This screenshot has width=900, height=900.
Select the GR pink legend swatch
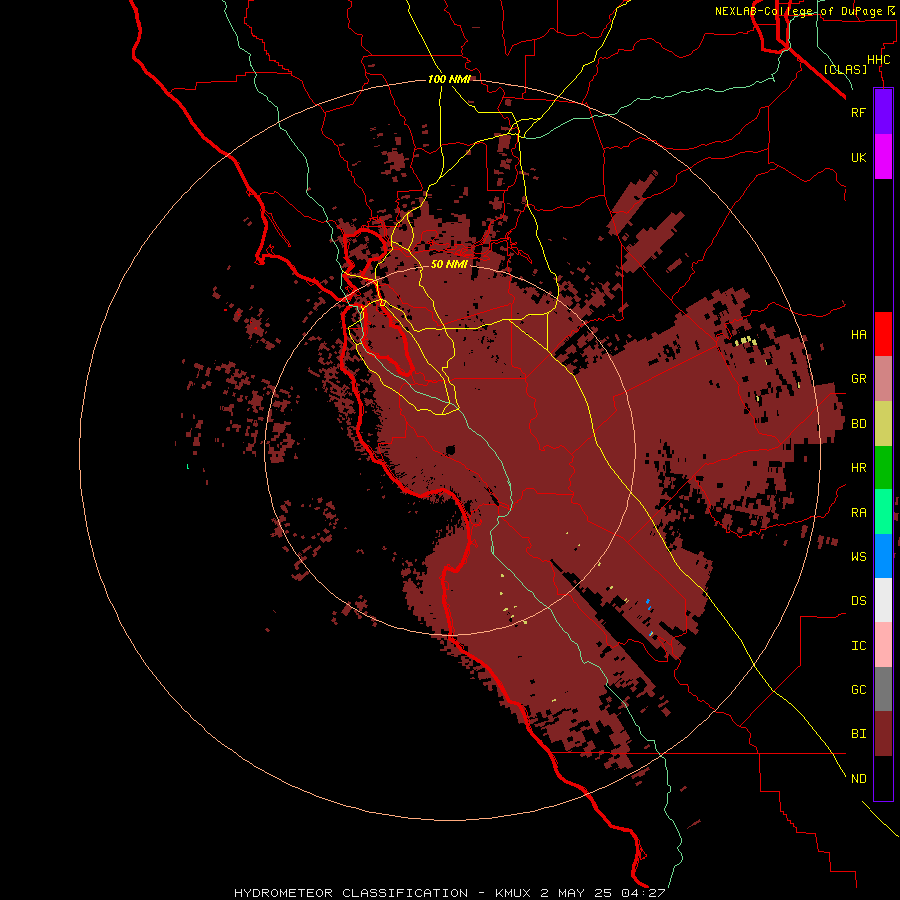pos(883,379)
